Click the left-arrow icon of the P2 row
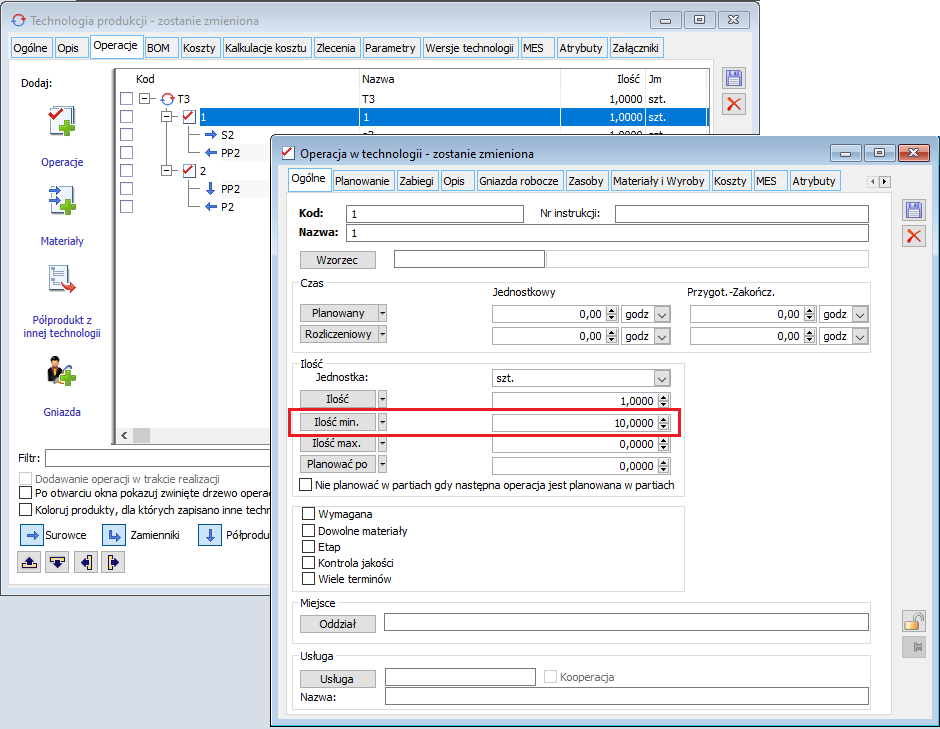The height and width of the screenshot is (729, 940). 210,207
